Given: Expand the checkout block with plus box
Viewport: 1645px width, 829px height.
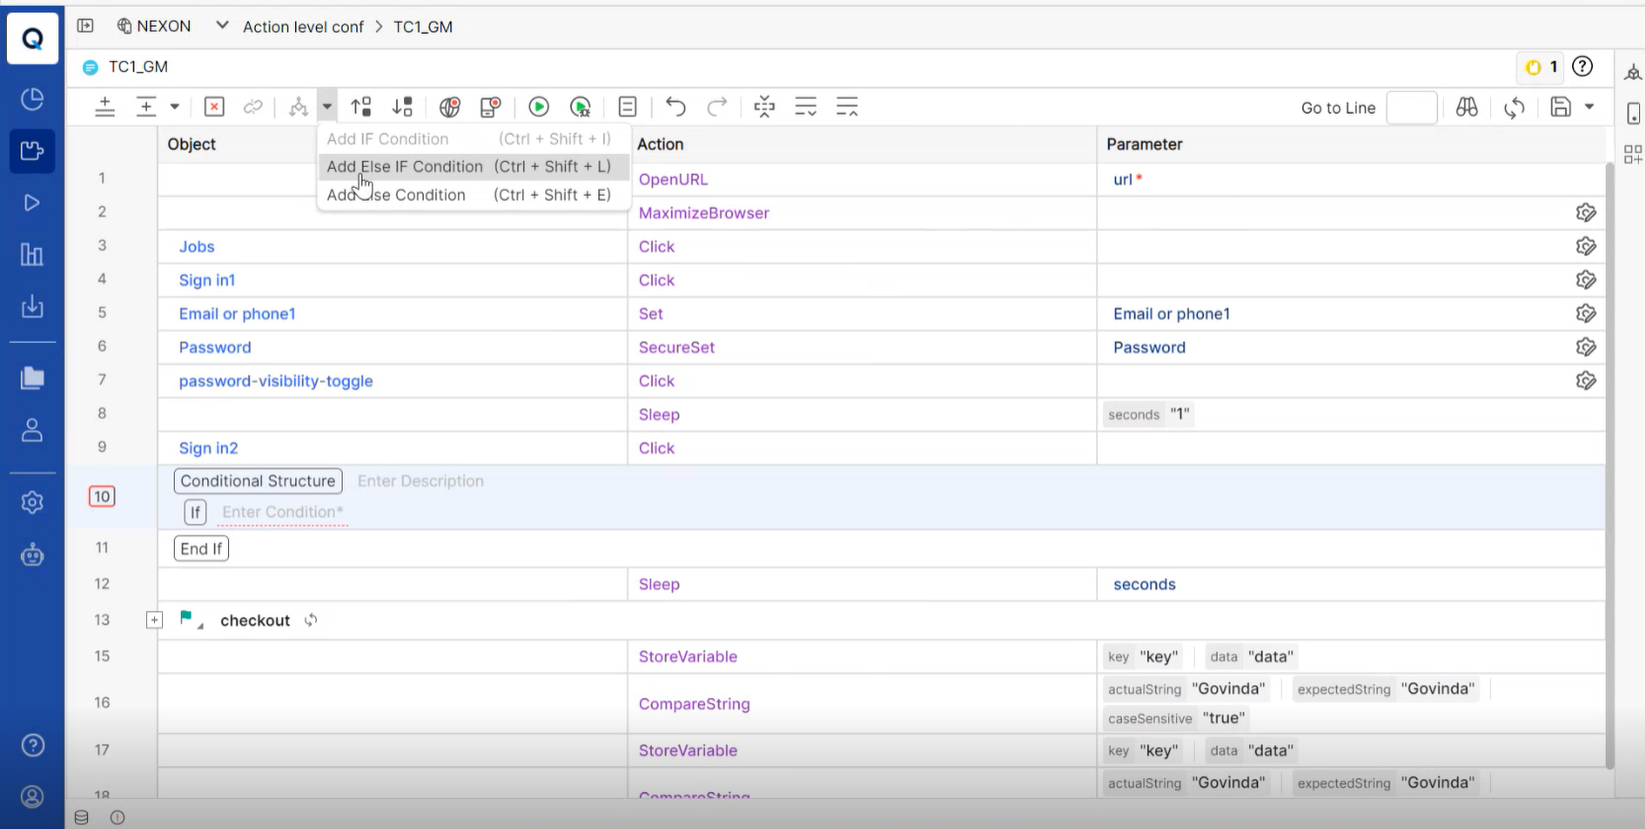Looking at the screenshot, I should 154,620.
